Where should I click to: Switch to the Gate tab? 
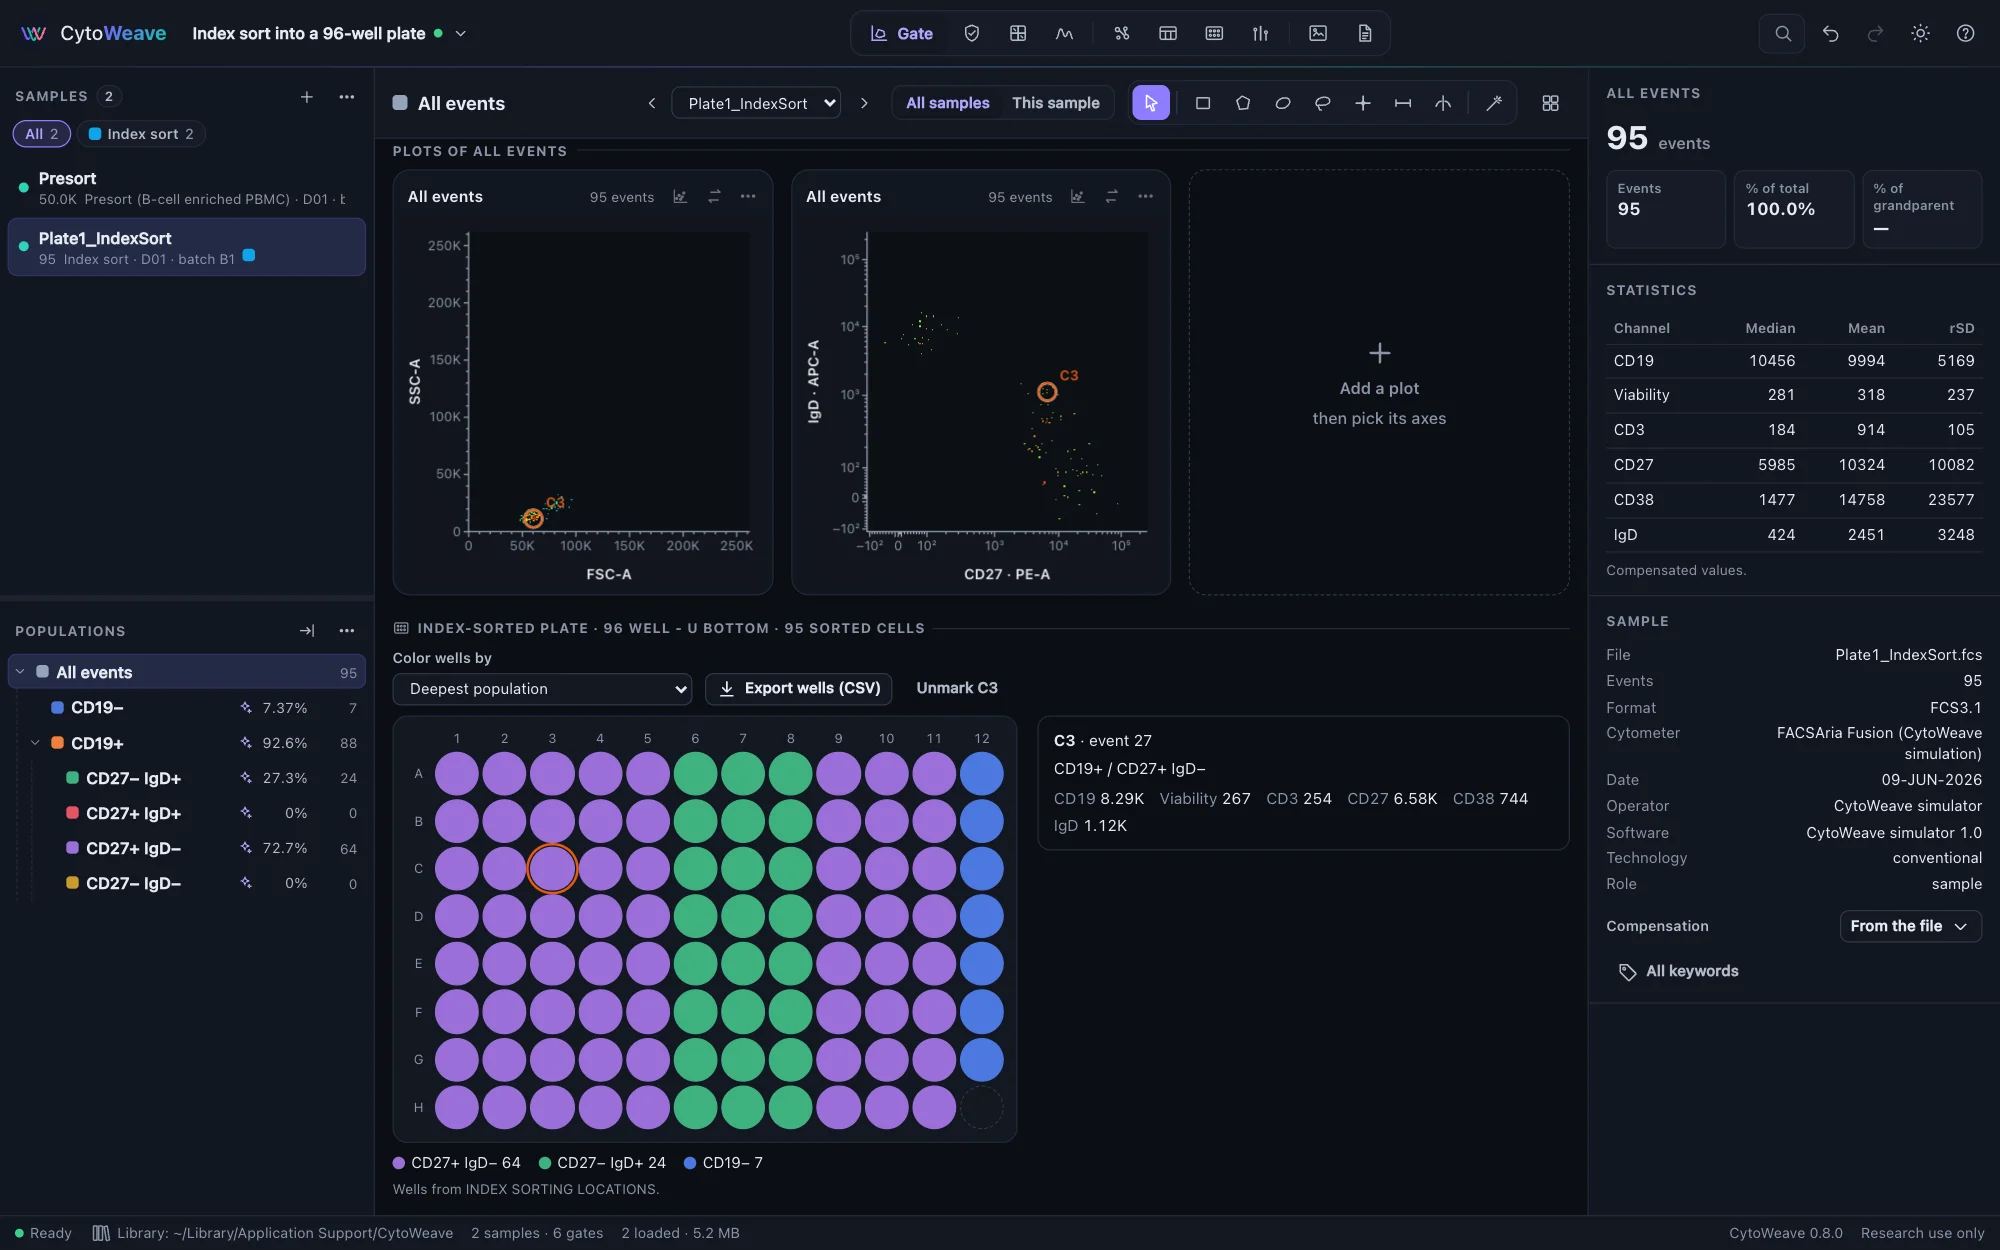pyautogui.click(x=902, y=33)
